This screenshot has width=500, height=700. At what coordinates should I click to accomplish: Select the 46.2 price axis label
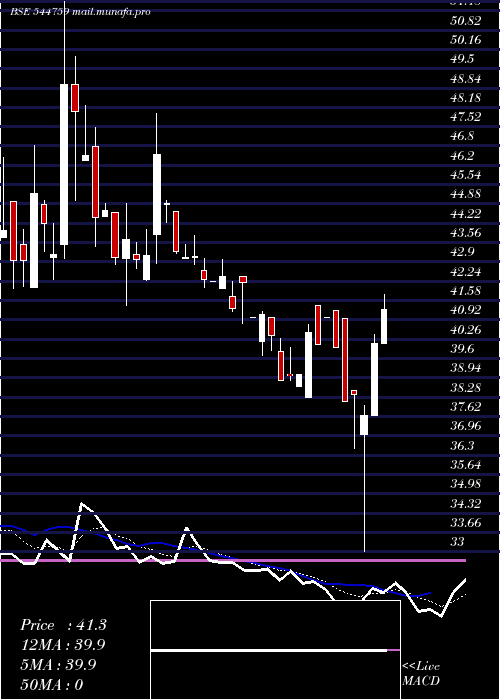coord(463,156)
